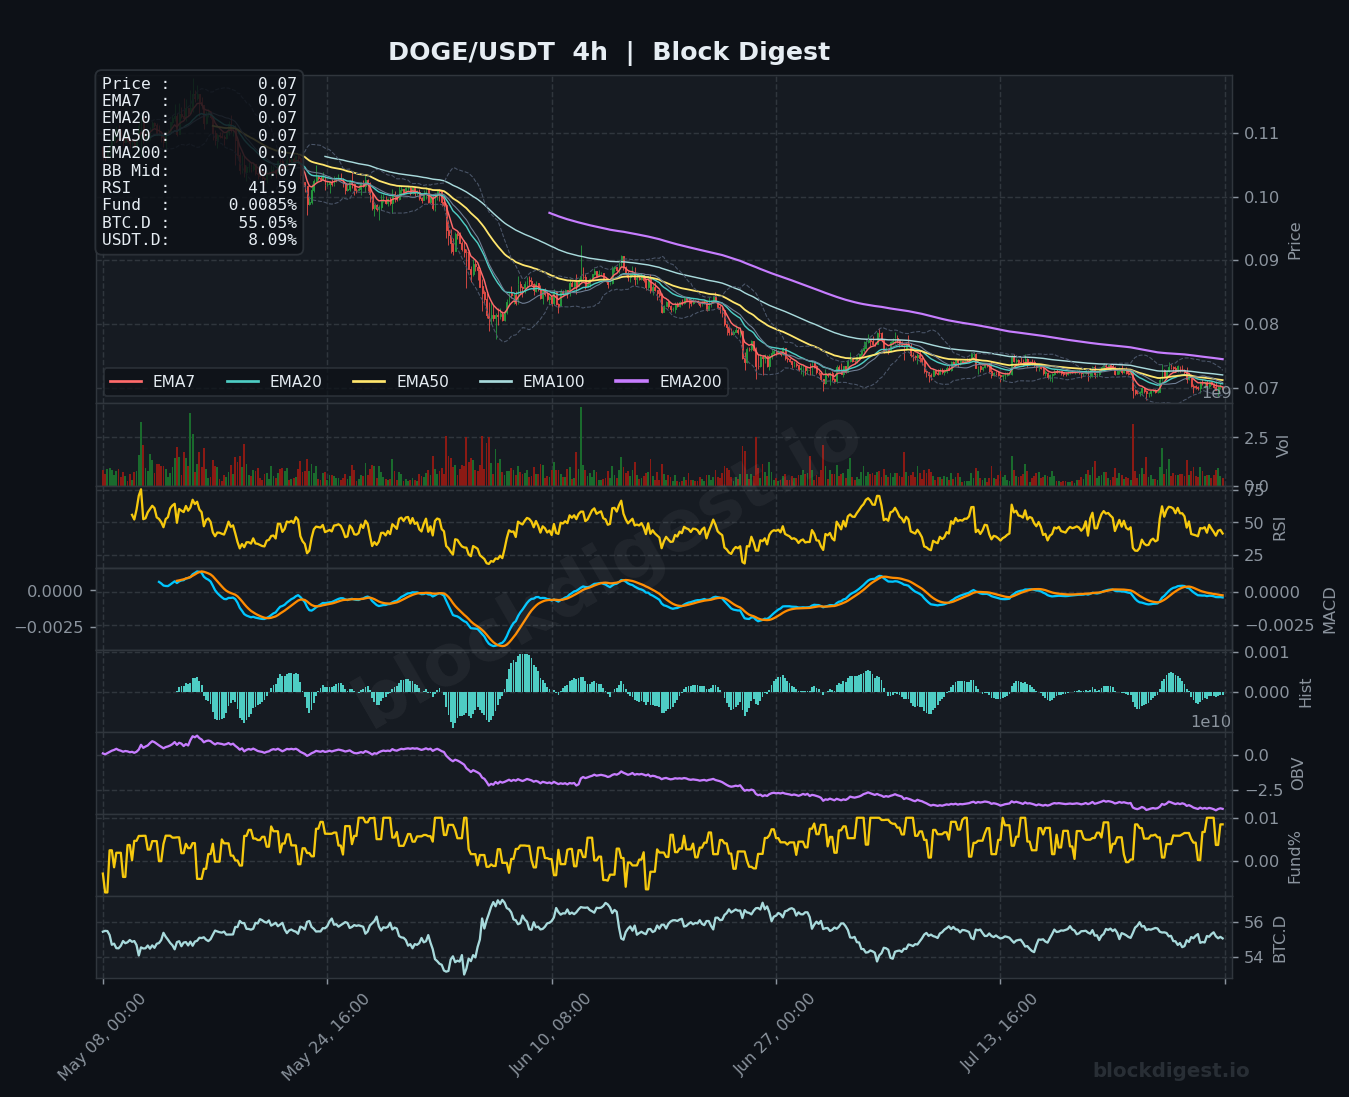This screenshot has height=1097, width=1349.
Task: Click the 'BTC.D : 55.05%' row in info box
Action: pyautogui.click(x=199, y=223)
